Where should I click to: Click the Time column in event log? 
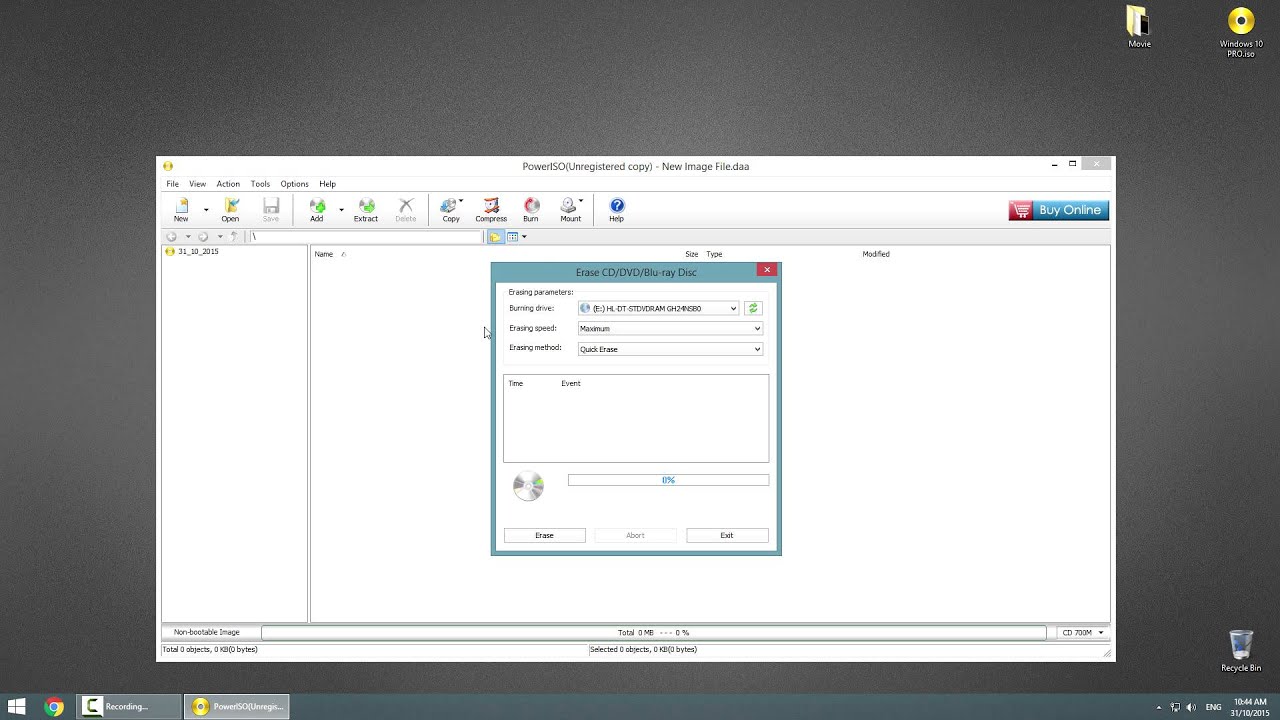pos(516,383)
